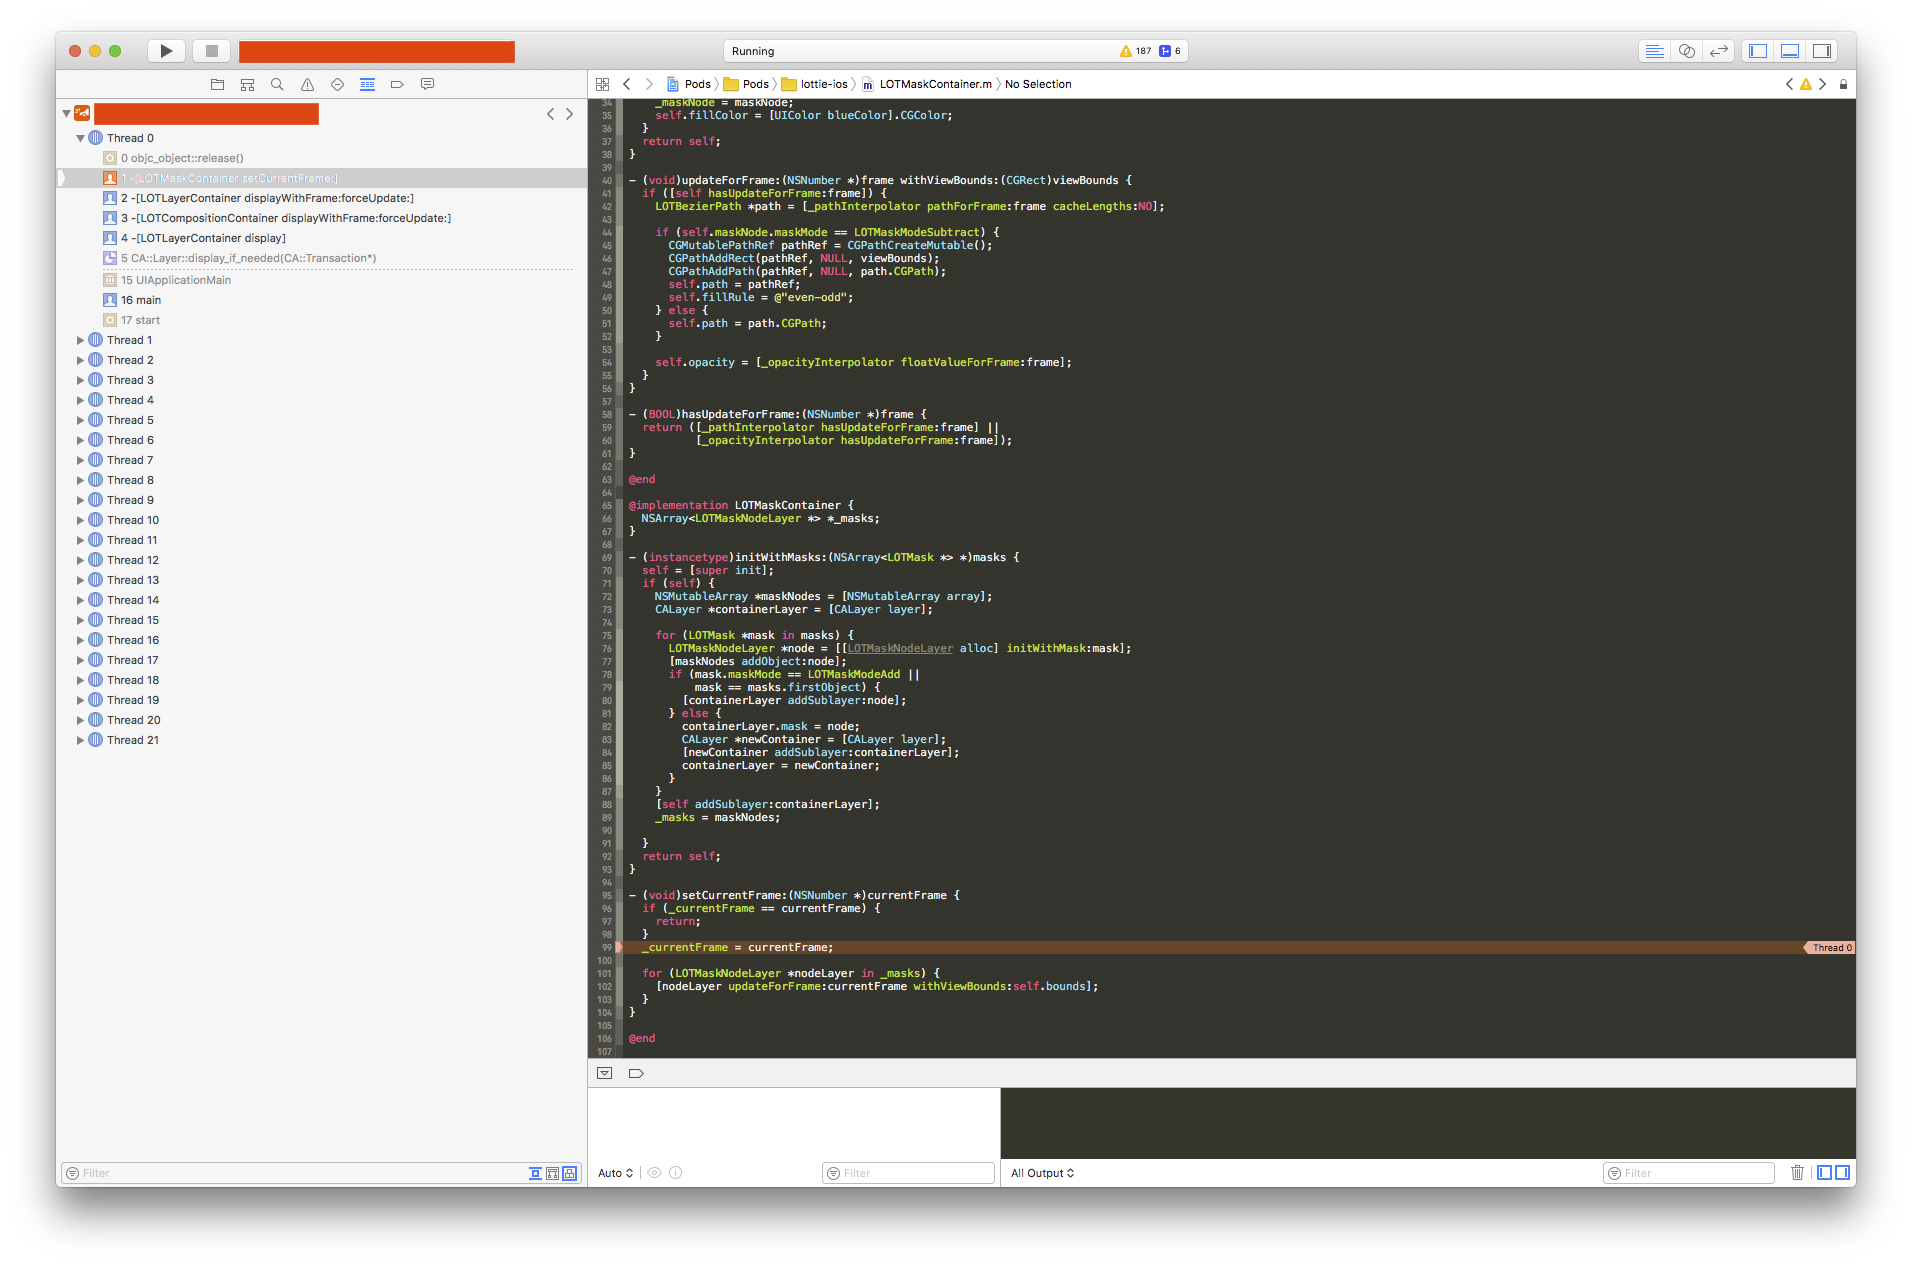The height and width of the screenshot is (1267, 1912).
Task: Open the Auto variables scope dropdown
Action: (615, 1174)
